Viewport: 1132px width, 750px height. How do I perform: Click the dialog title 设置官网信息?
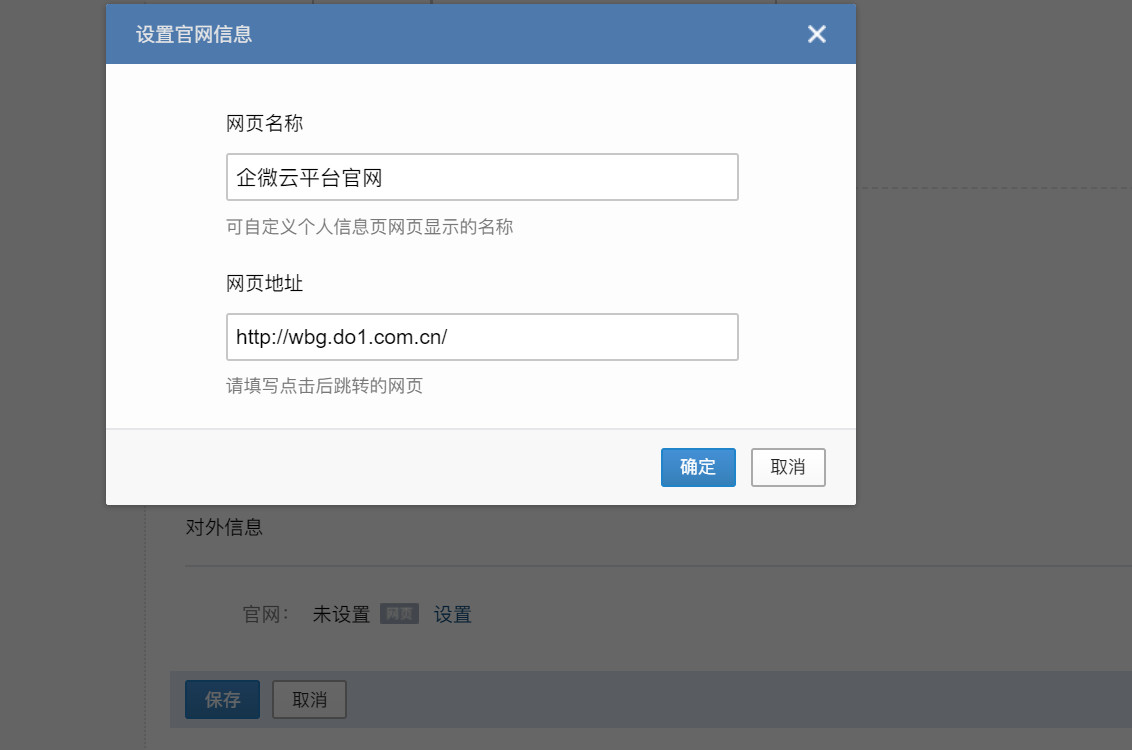pyautogui.click(x=194, y=35)
